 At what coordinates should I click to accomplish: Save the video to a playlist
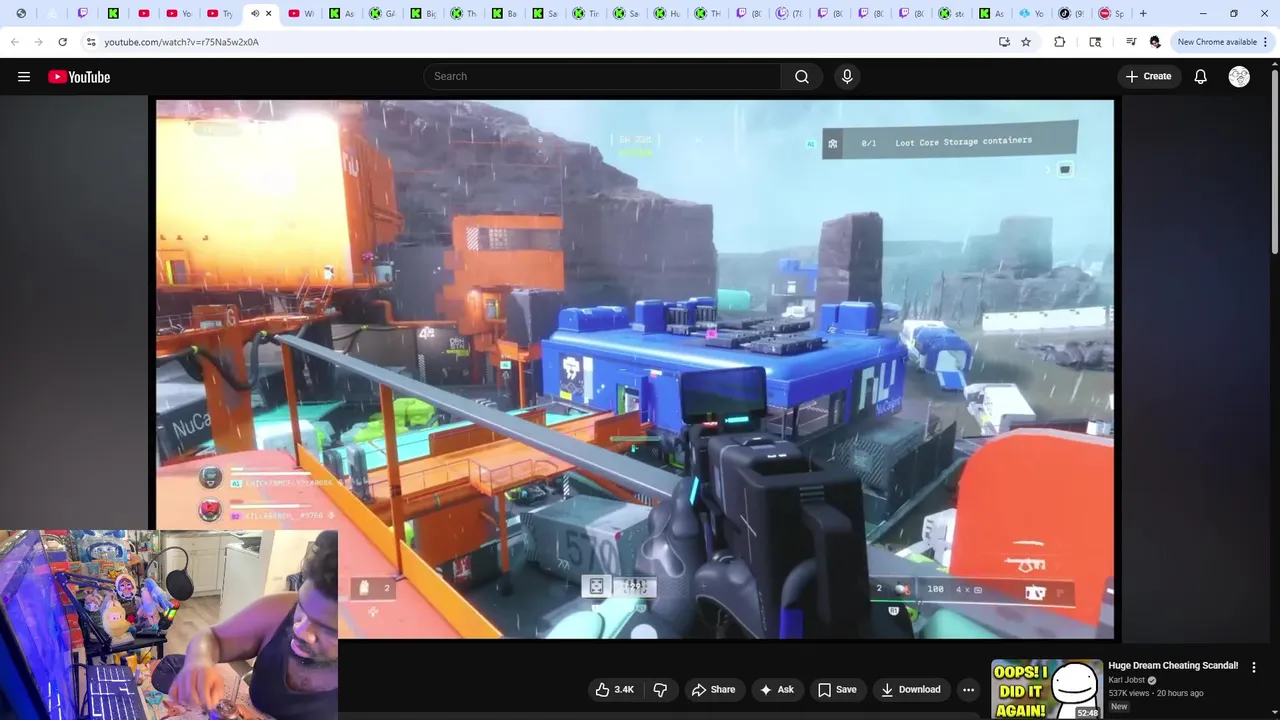[837, 689]
